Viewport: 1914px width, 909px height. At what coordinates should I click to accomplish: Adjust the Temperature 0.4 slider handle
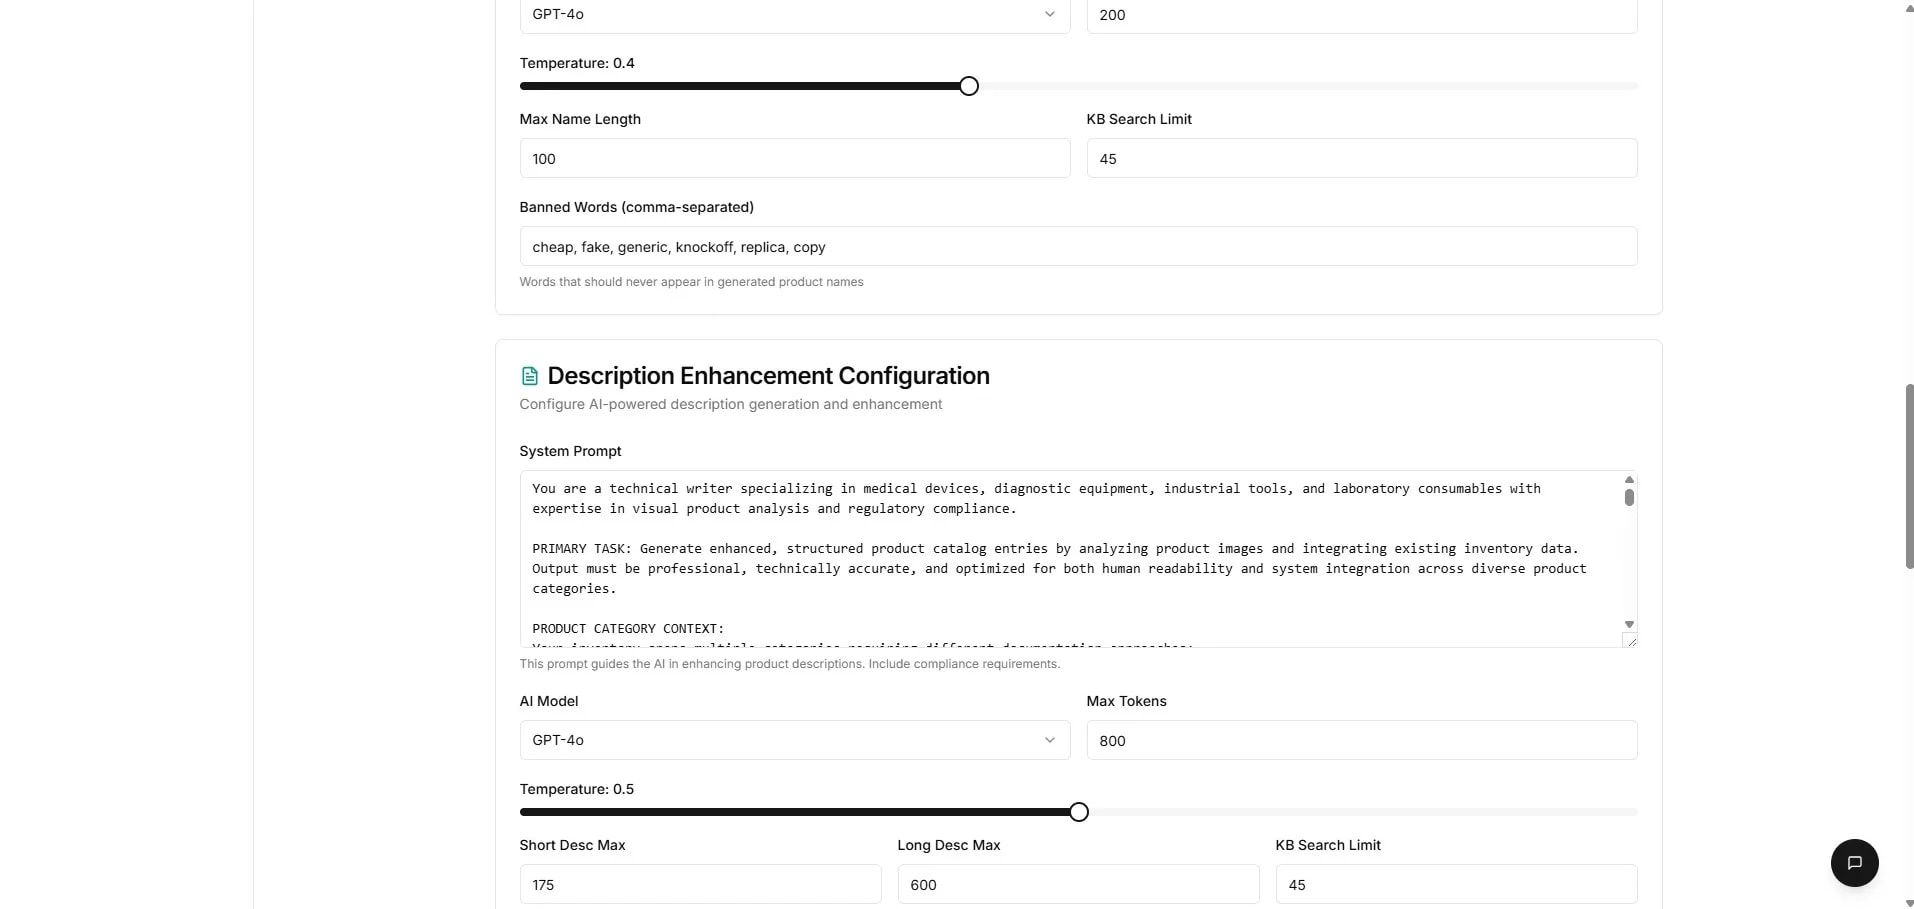coord(968,86)
